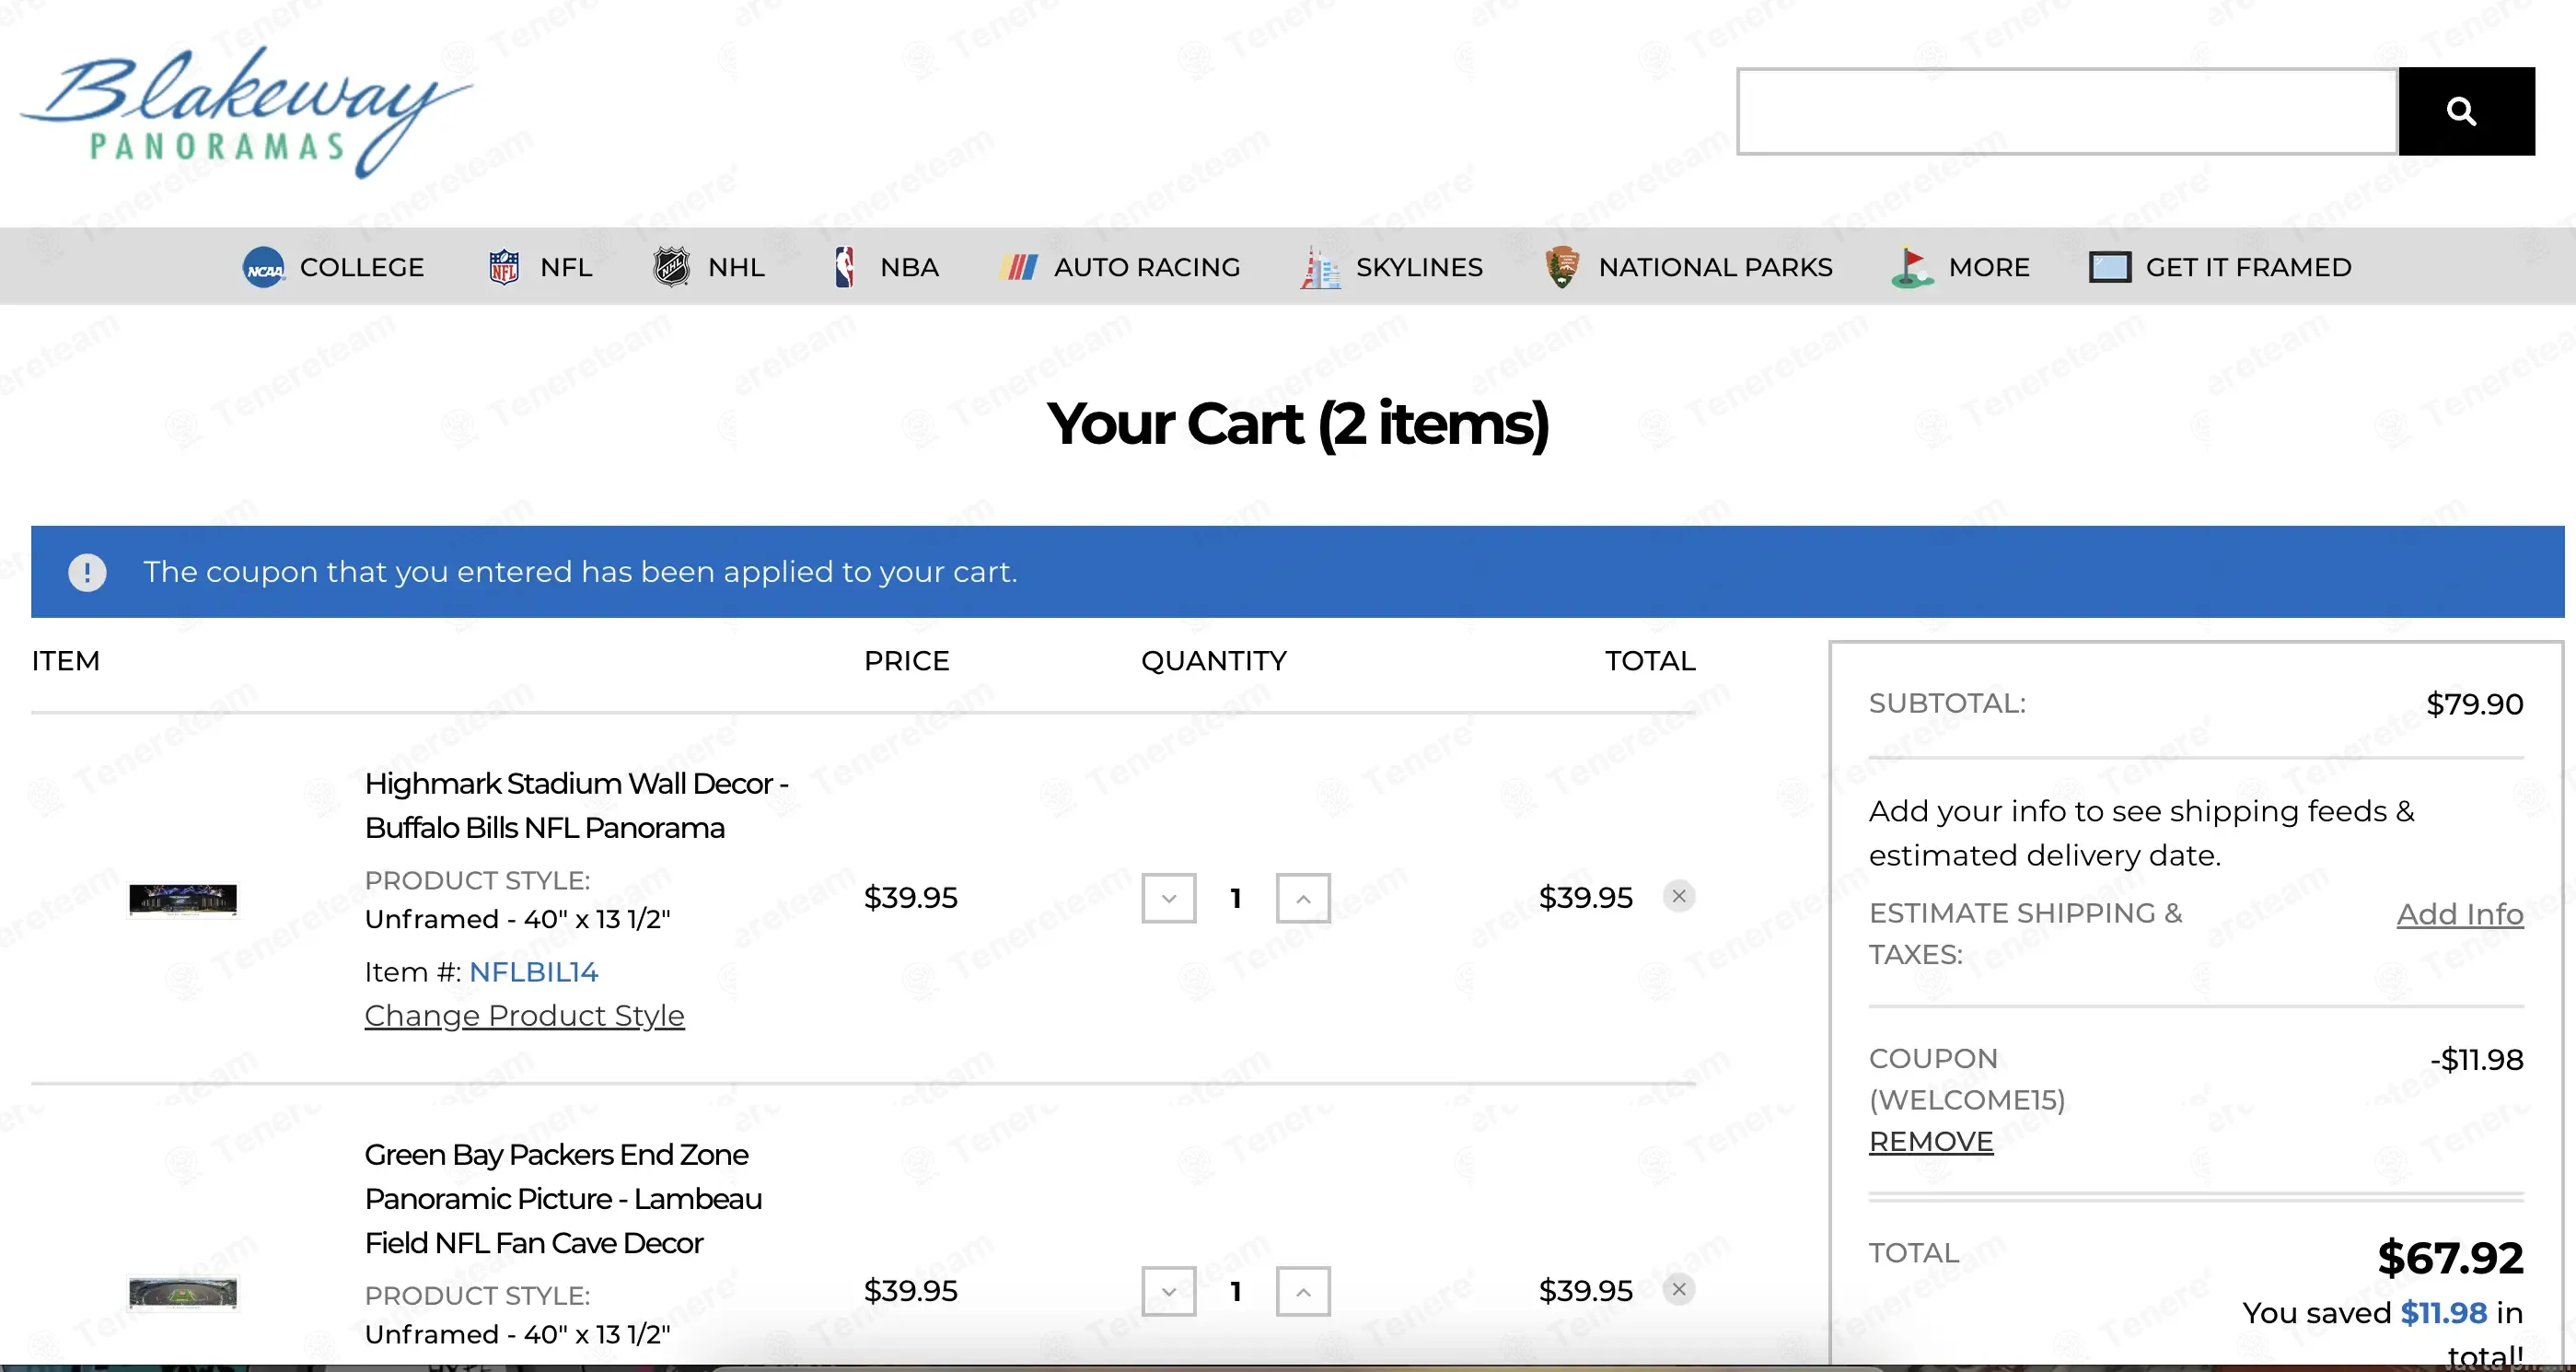Click the Auto Racing stripes icon
The height and width of the screenshot is (1372, 2576).
point(1017,267)
